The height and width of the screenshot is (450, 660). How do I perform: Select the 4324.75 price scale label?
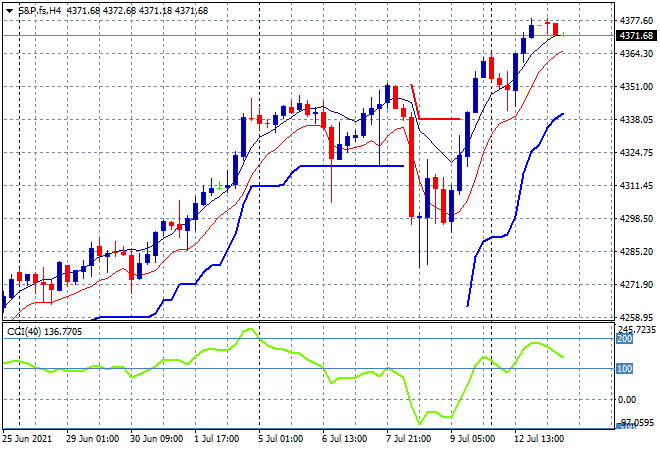coord(636,152)
